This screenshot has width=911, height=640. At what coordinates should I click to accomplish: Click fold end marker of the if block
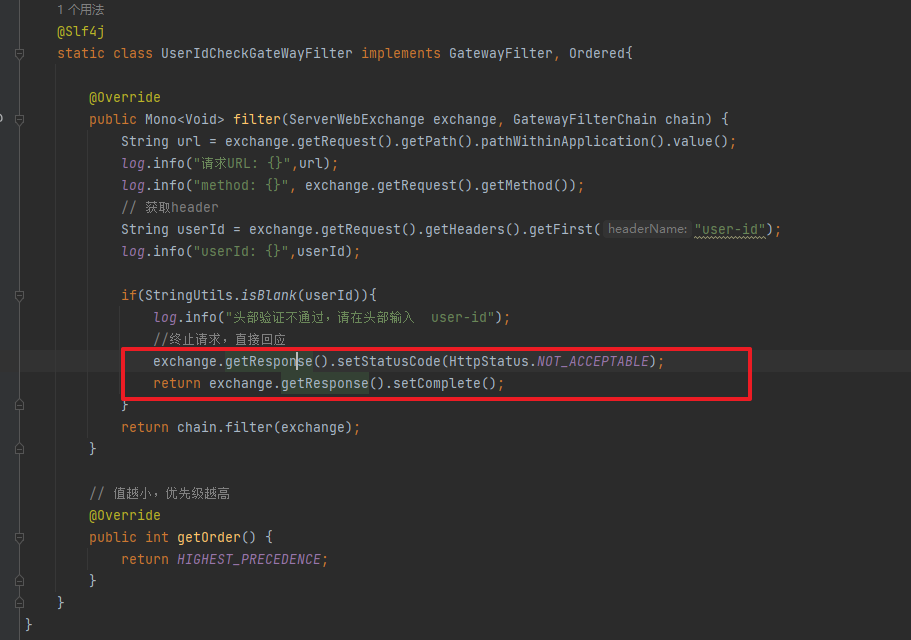[x=19, y=405]
